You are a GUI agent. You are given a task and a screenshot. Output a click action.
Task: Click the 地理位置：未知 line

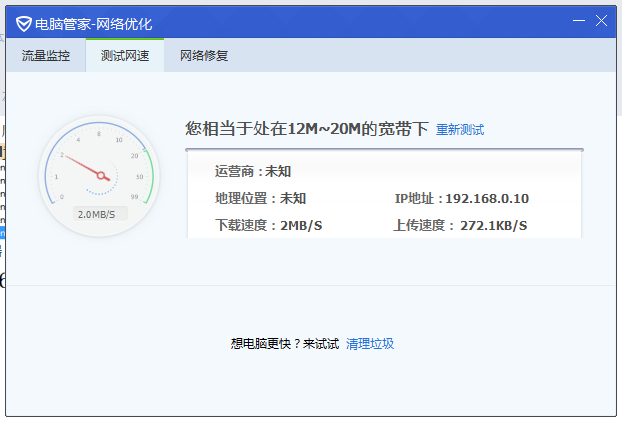[x=261, y=198]
